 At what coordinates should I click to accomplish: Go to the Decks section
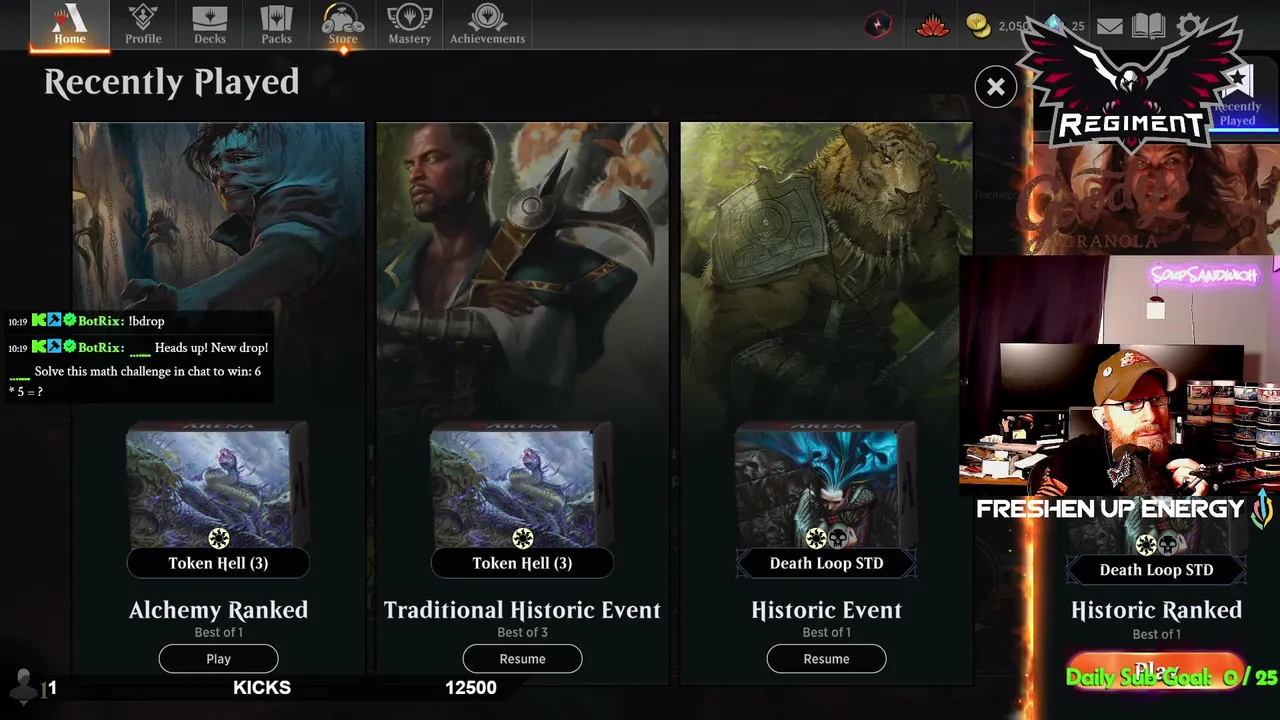point(209,25)
